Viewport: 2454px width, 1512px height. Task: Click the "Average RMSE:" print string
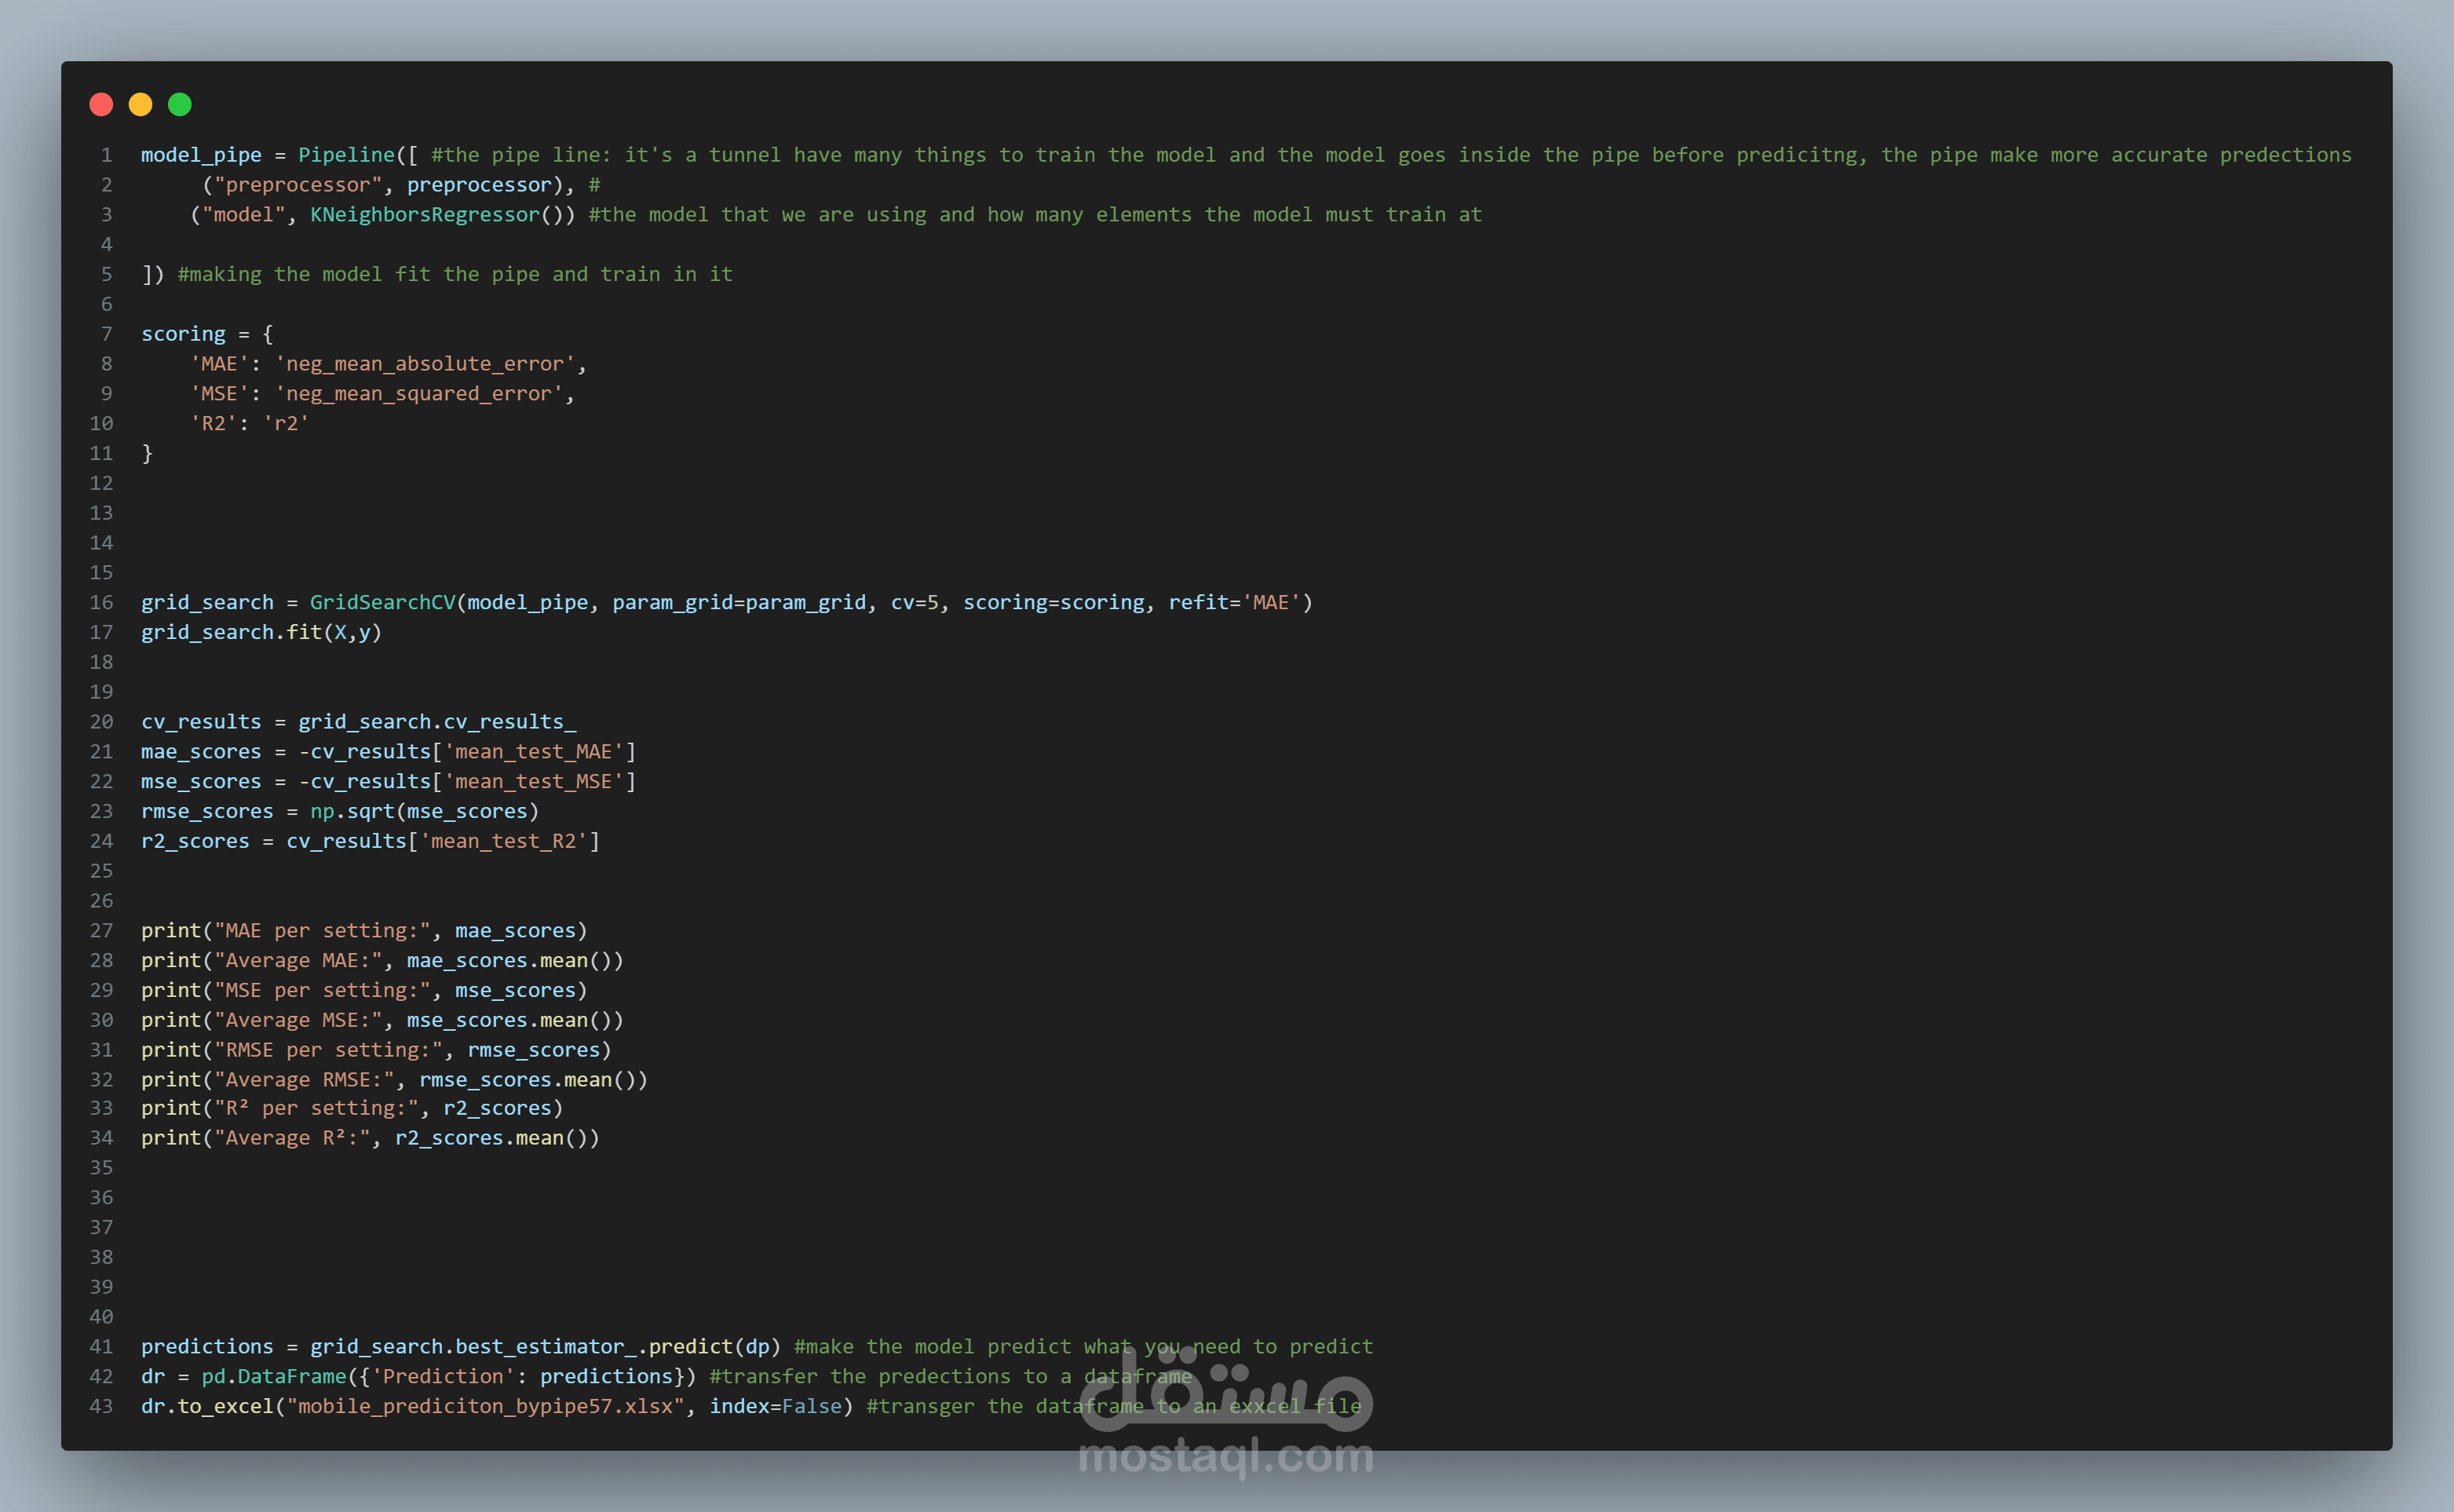pos(304,1080)
